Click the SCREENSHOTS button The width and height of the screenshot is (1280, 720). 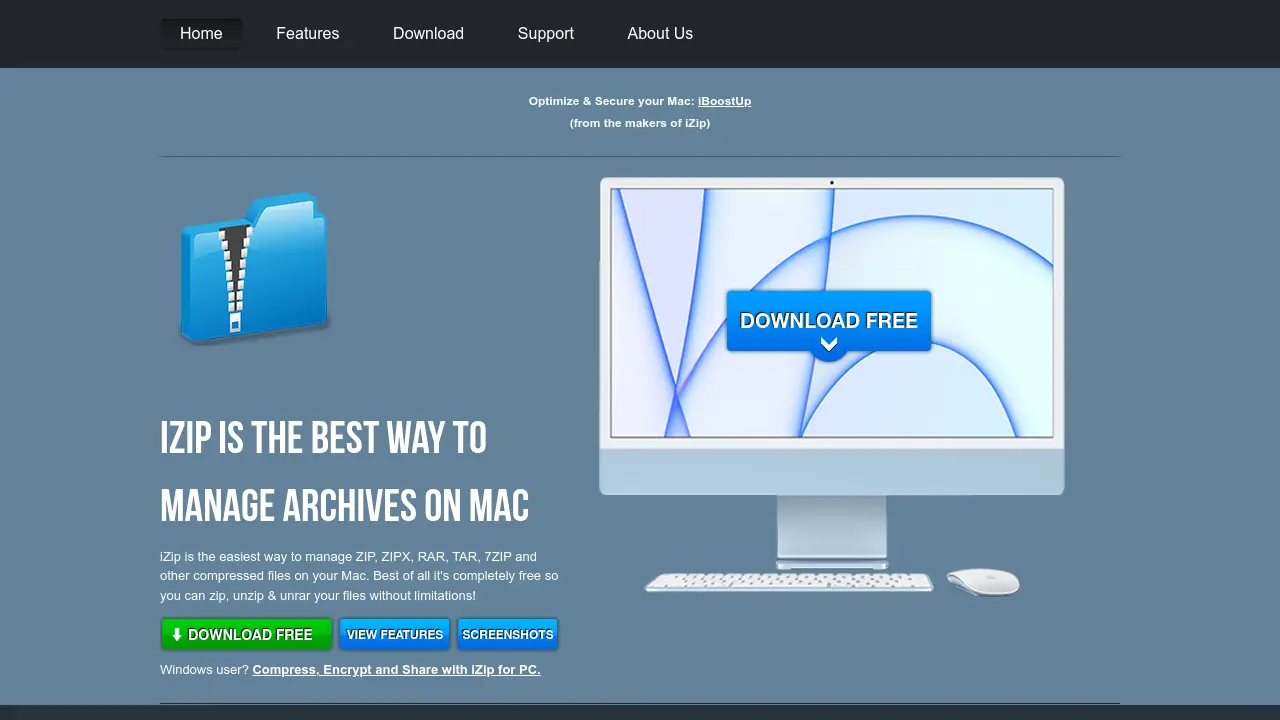[508, 634]
